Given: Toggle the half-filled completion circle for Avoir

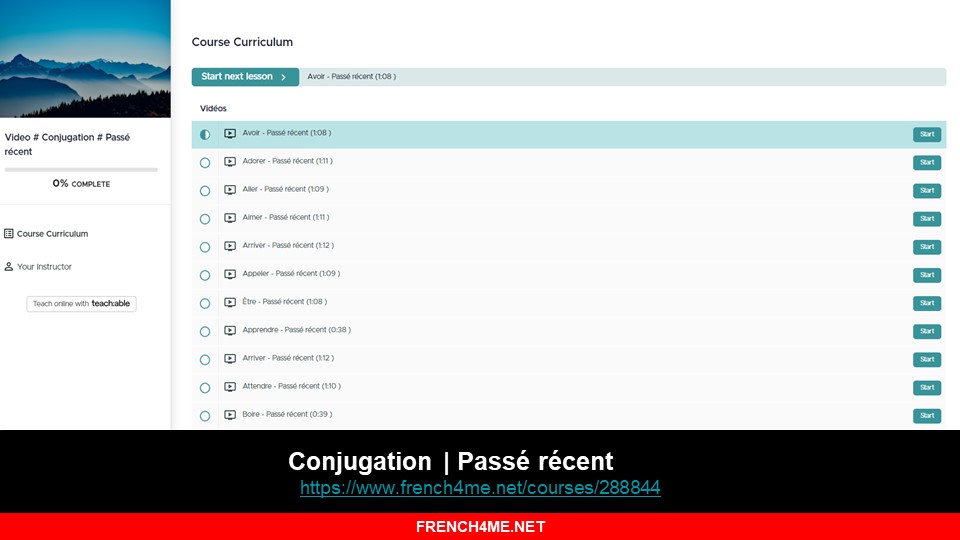Looking at the screenshot, I should pos(205,134).
